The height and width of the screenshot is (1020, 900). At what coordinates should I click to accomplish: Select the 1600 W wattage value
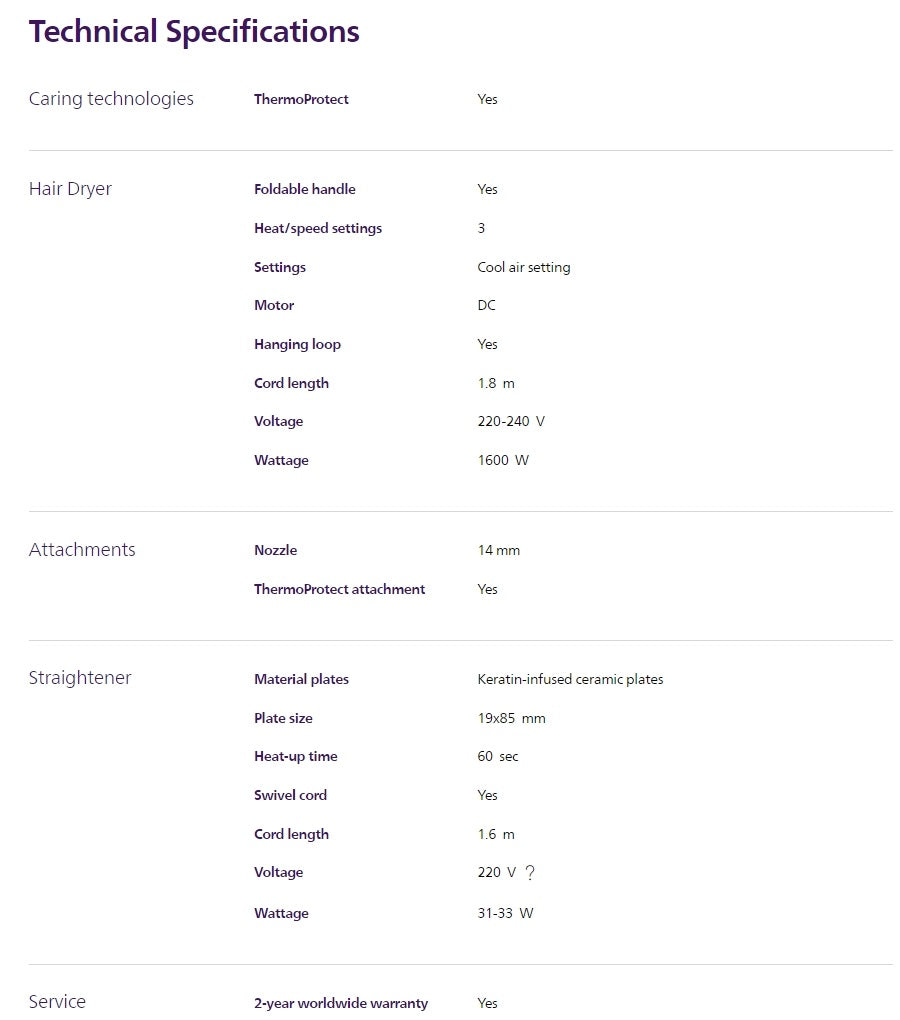coord(503,460)
